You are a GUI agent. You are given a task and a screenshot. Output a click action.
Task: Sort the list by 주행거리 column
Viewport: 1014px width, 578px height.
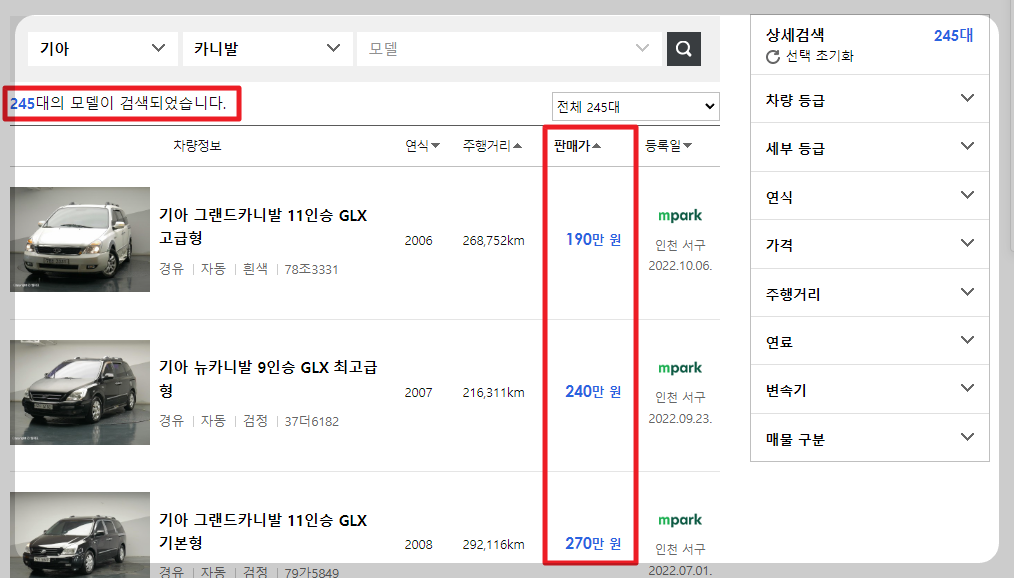(492, 145)
